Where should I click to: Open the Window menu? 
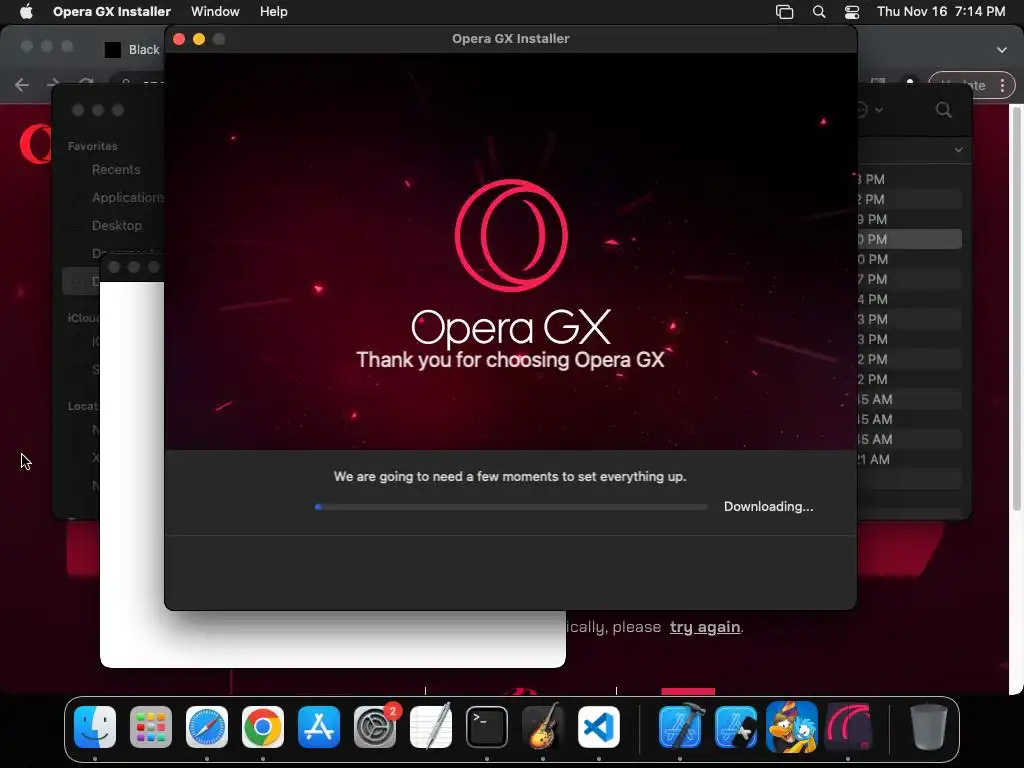tap(216, 12)
